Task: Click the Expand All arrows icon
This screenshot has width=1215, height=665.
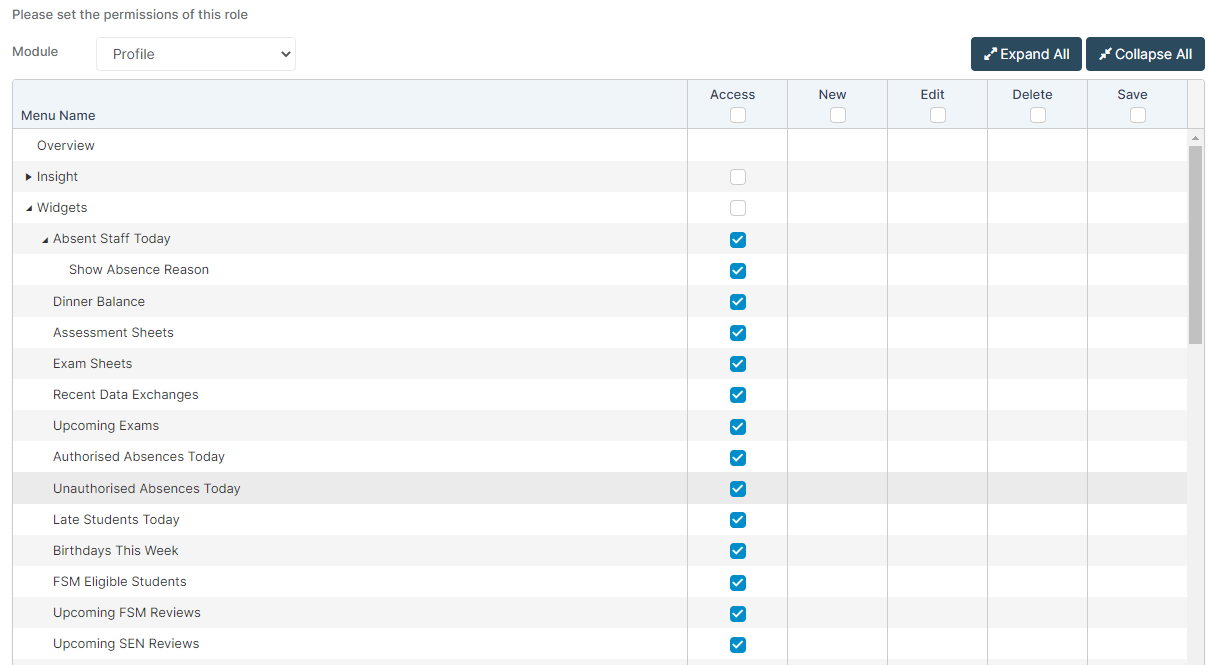Action: point(991,53)
